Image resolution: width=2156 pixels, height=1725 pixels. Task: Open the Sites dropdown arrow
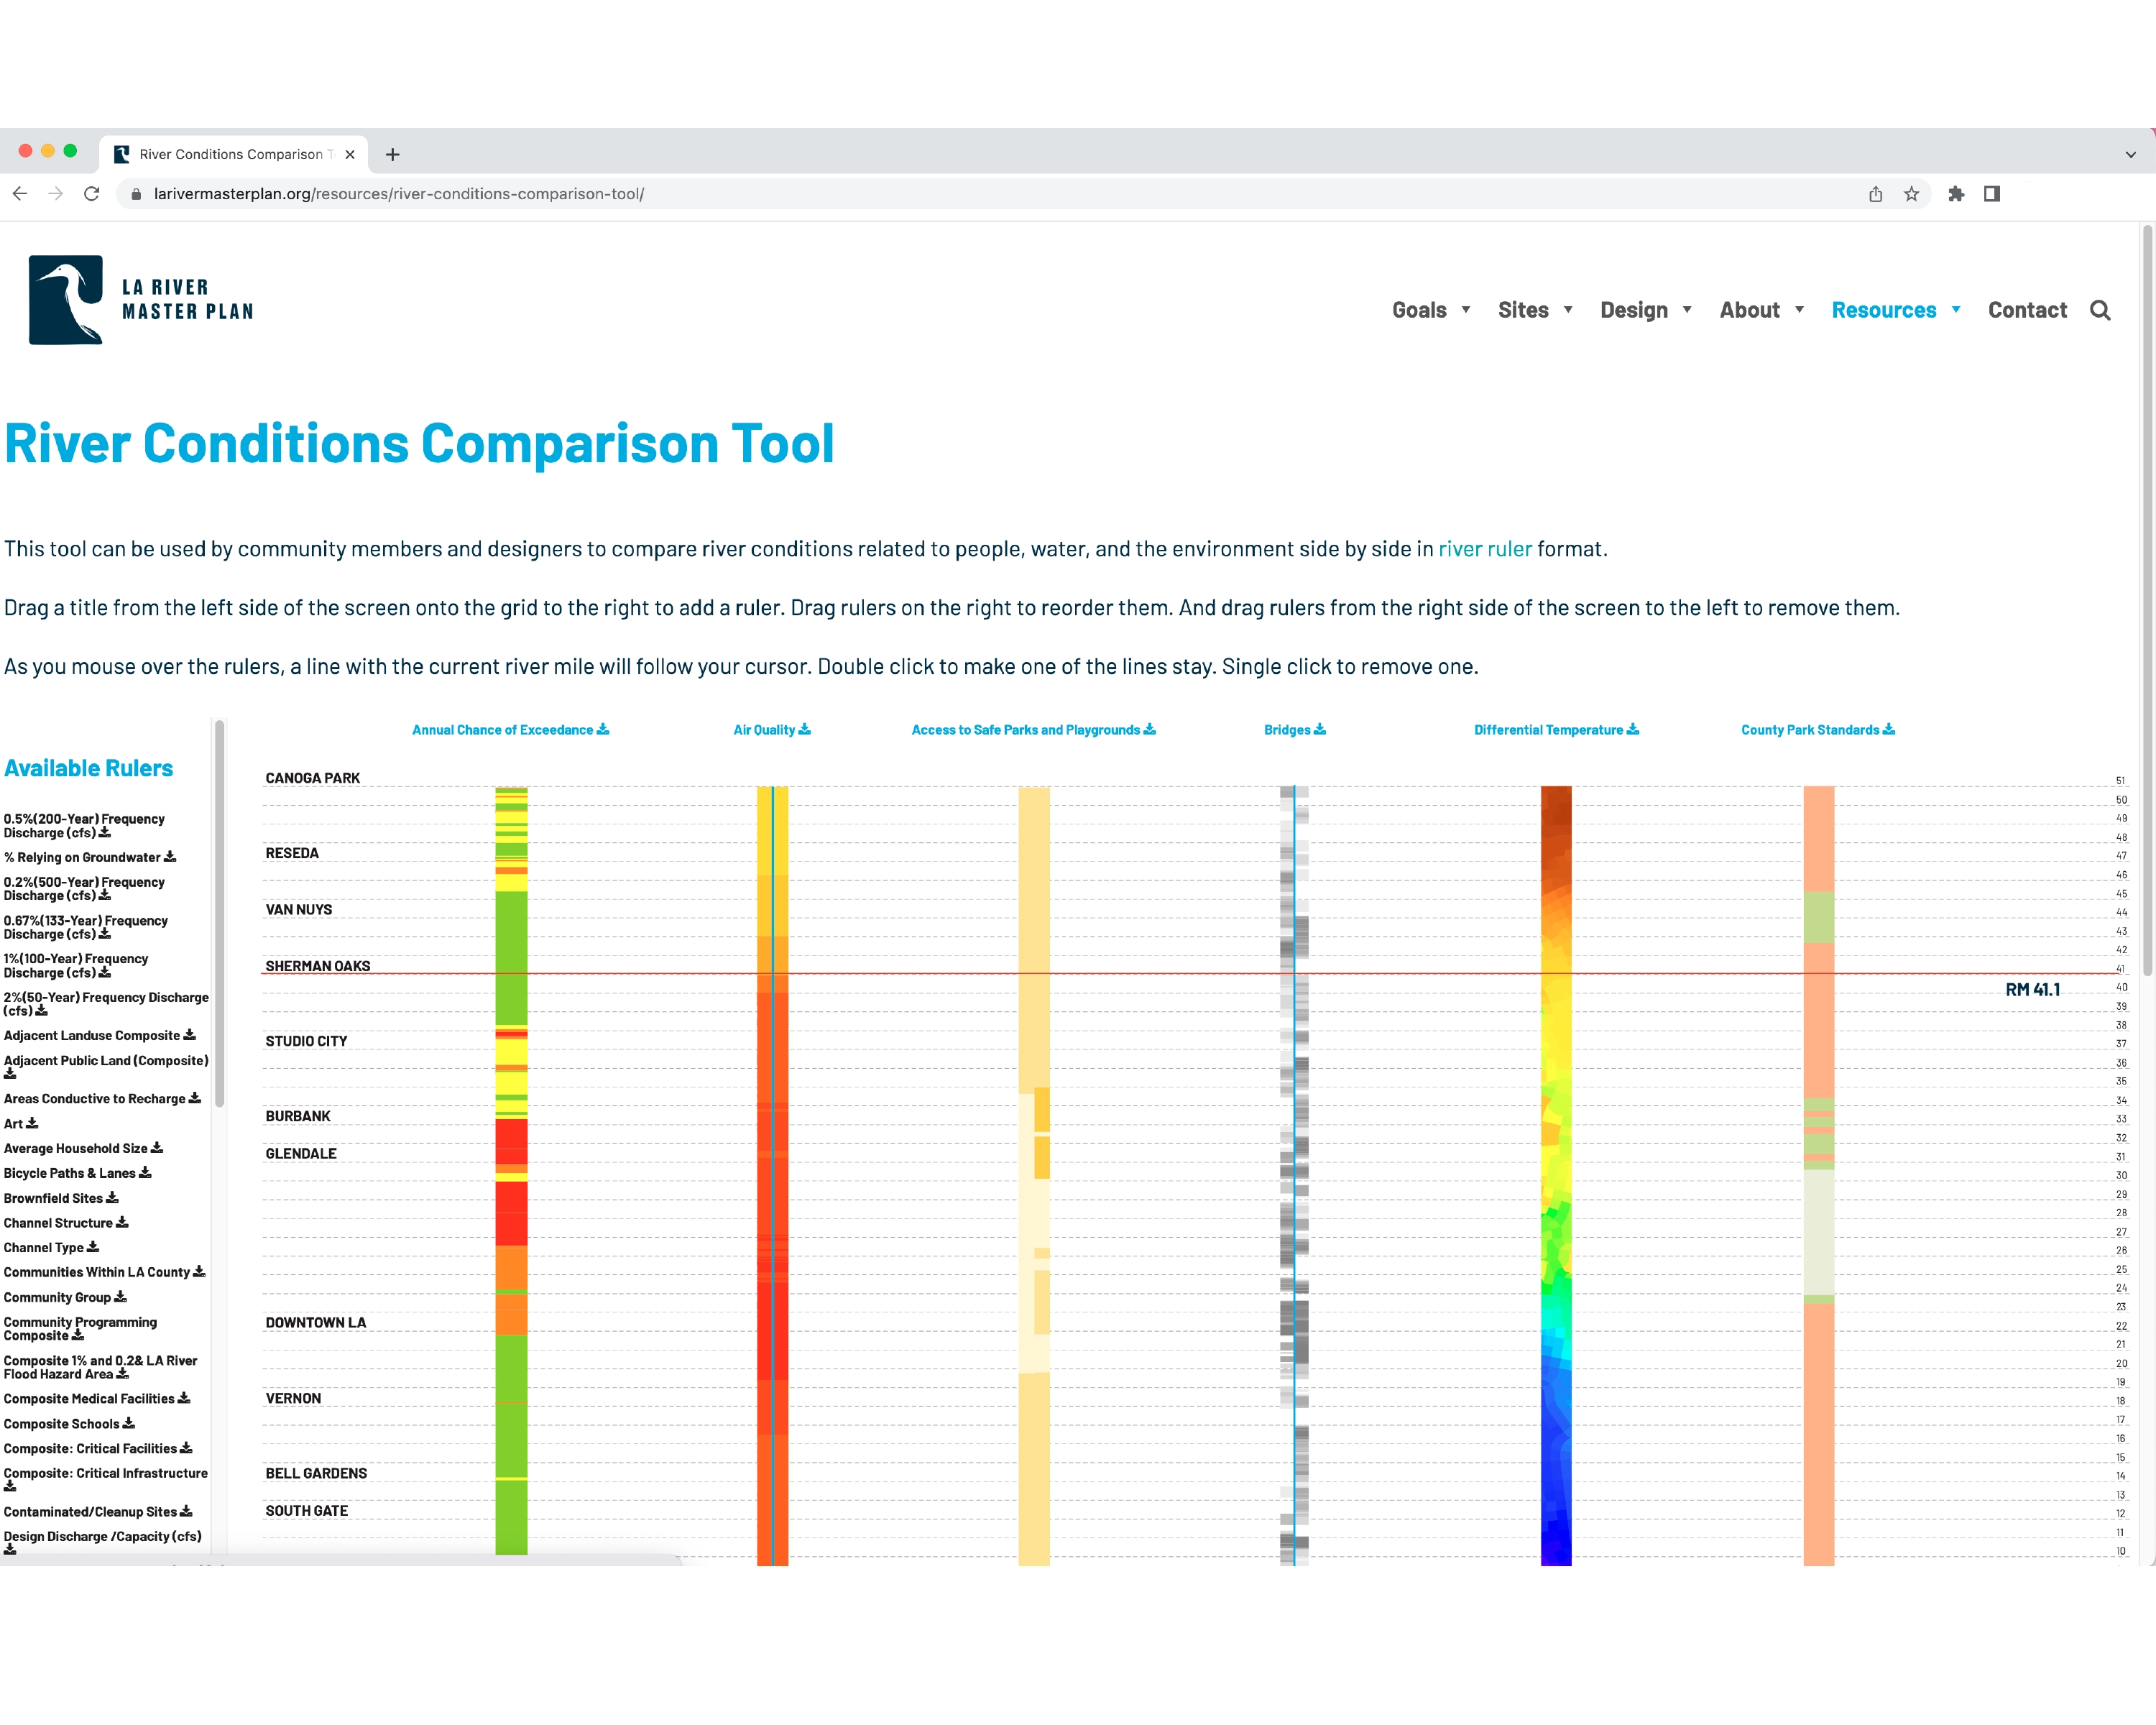1568,310
